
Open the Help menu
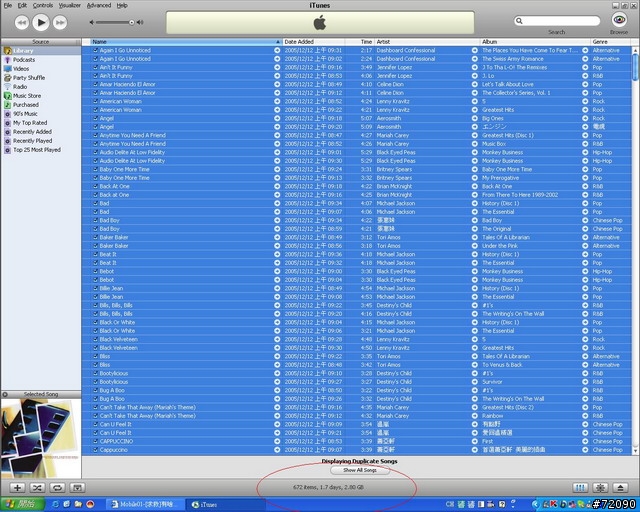coord(122,5)
